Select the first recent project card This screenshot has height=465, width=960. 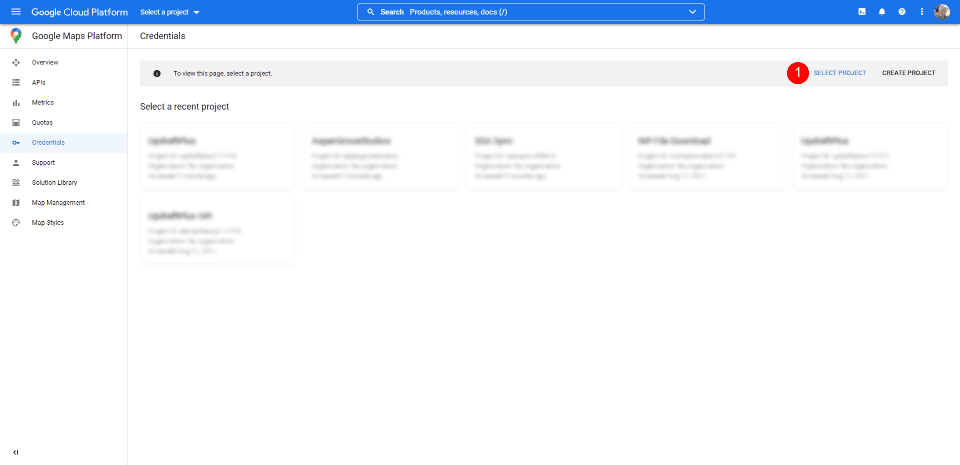(x=217, y=156)
